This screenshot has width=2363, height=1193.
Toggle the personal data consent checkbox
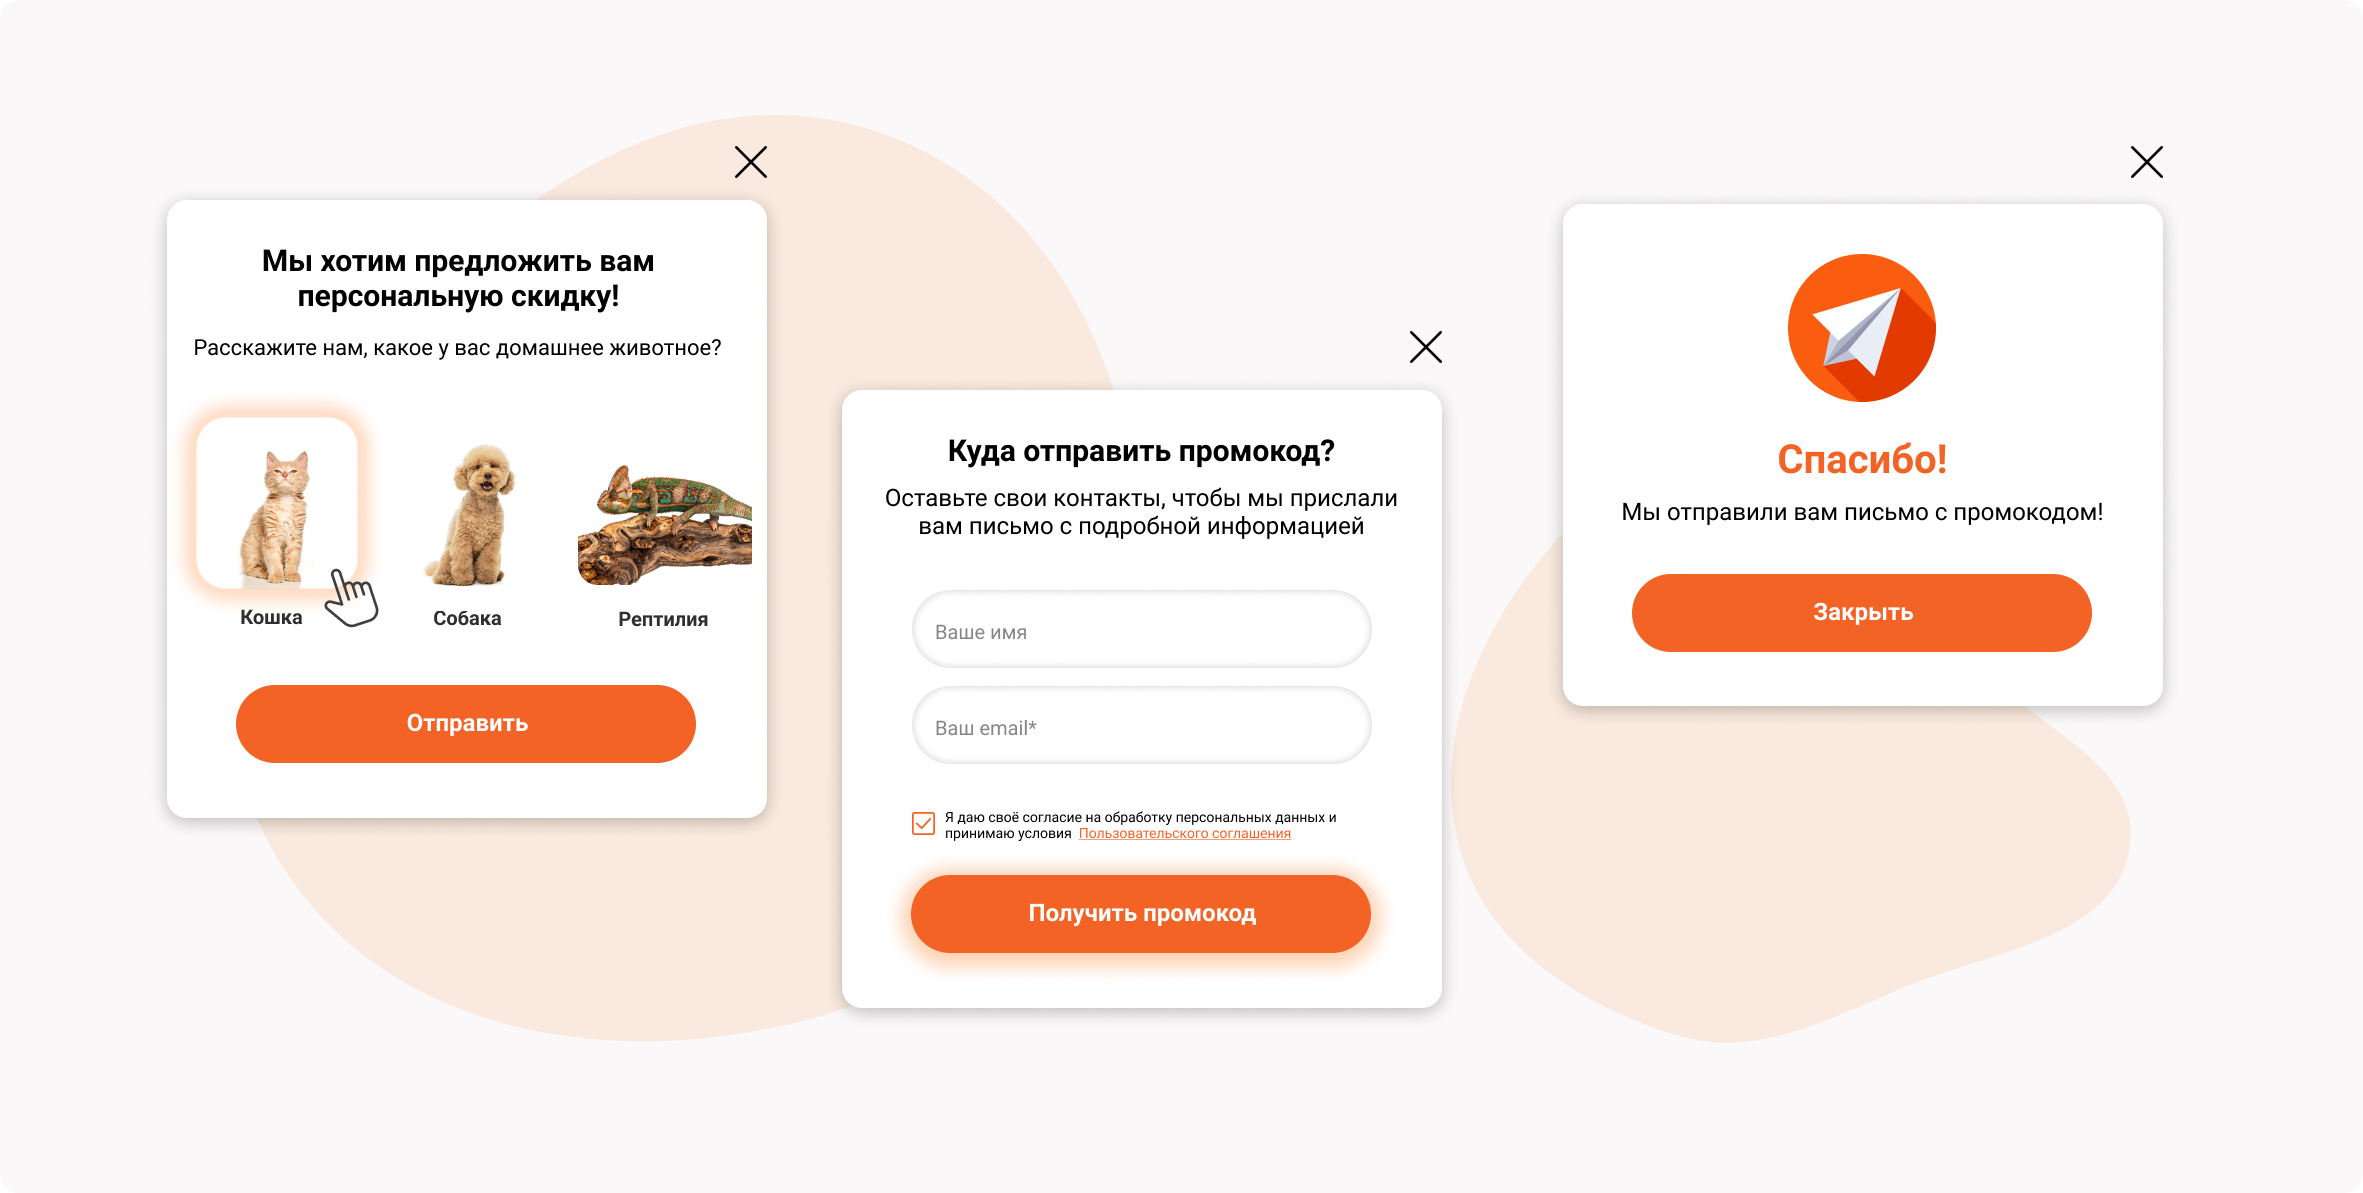tap(923, 823)
